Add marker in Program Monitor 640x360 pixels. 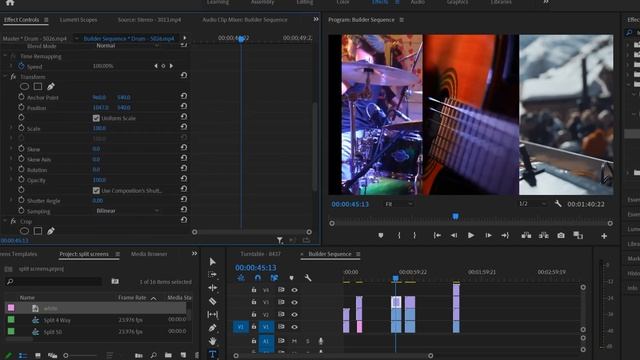click(380, 236)
